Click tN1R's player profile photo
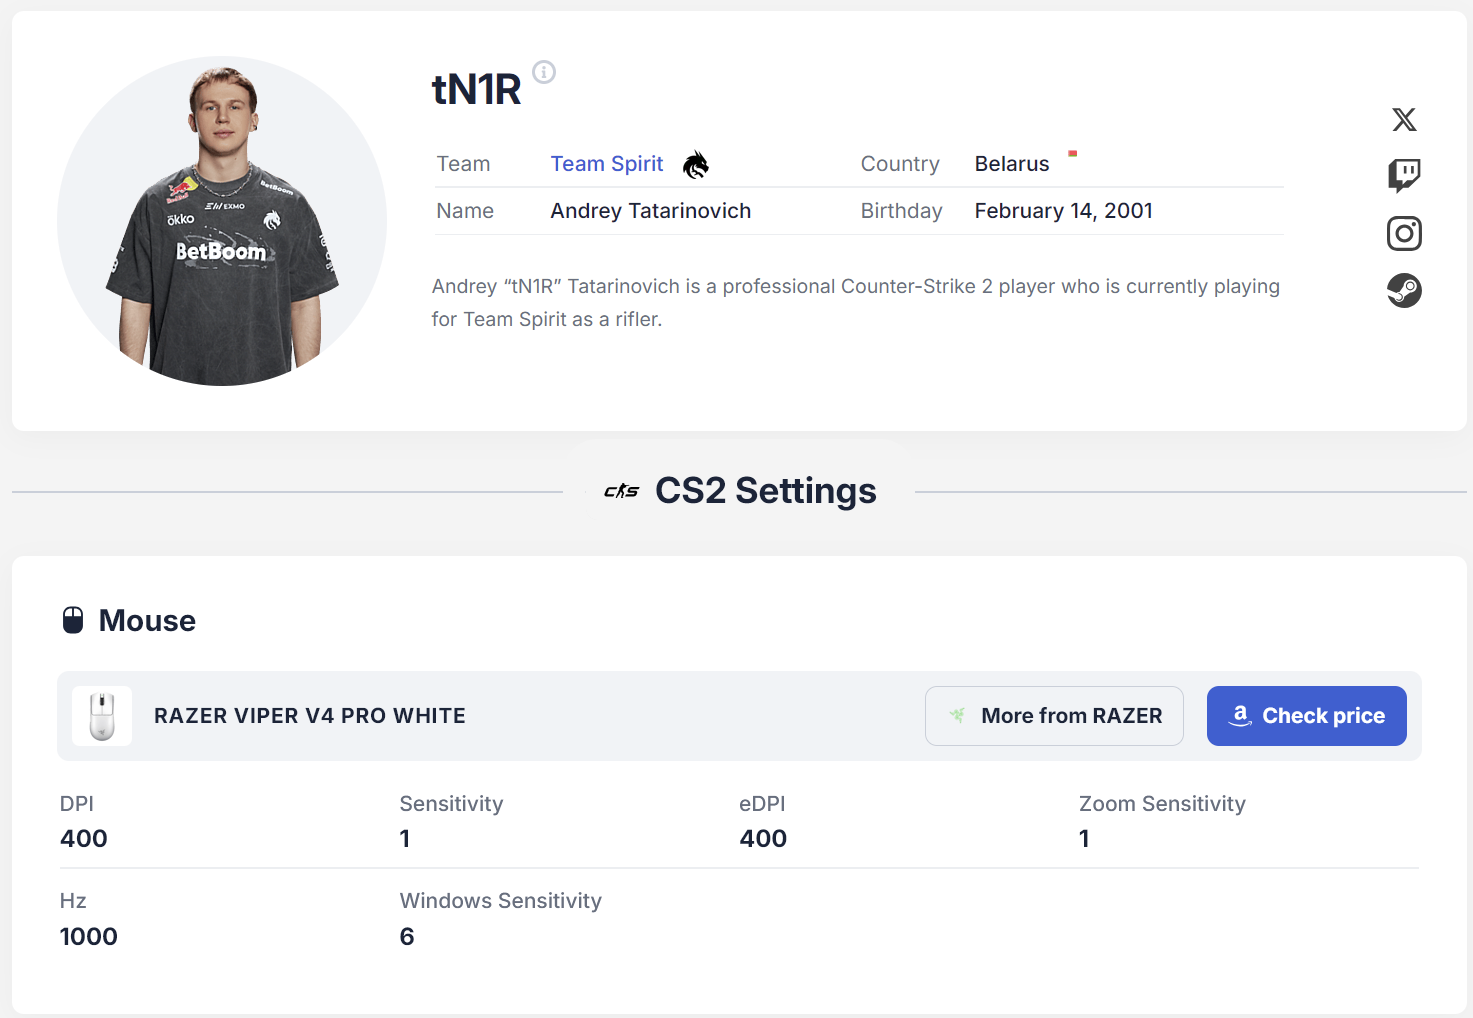 [x=222, y=221]
